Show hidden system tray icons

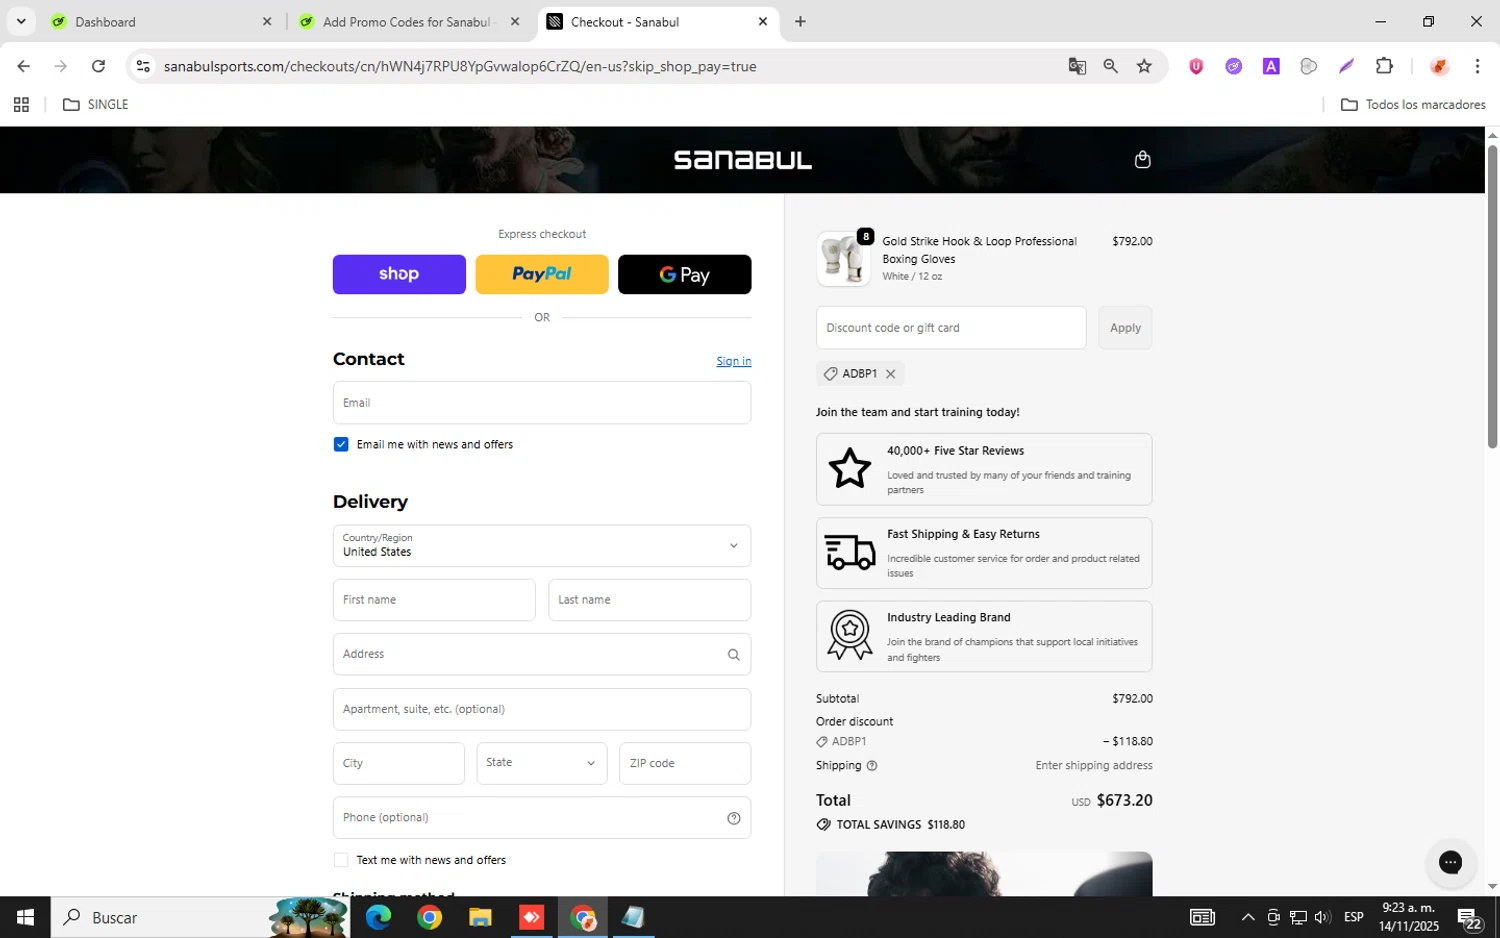[x=1247, y=917]
